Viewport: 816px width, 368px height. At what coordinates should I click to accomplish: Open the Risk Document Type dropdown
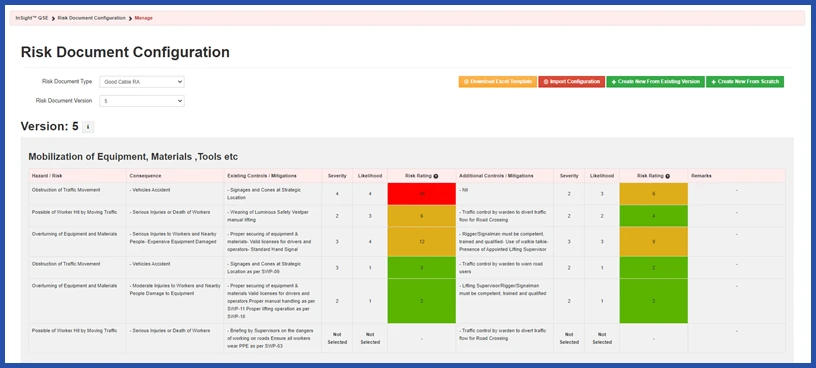142,82
